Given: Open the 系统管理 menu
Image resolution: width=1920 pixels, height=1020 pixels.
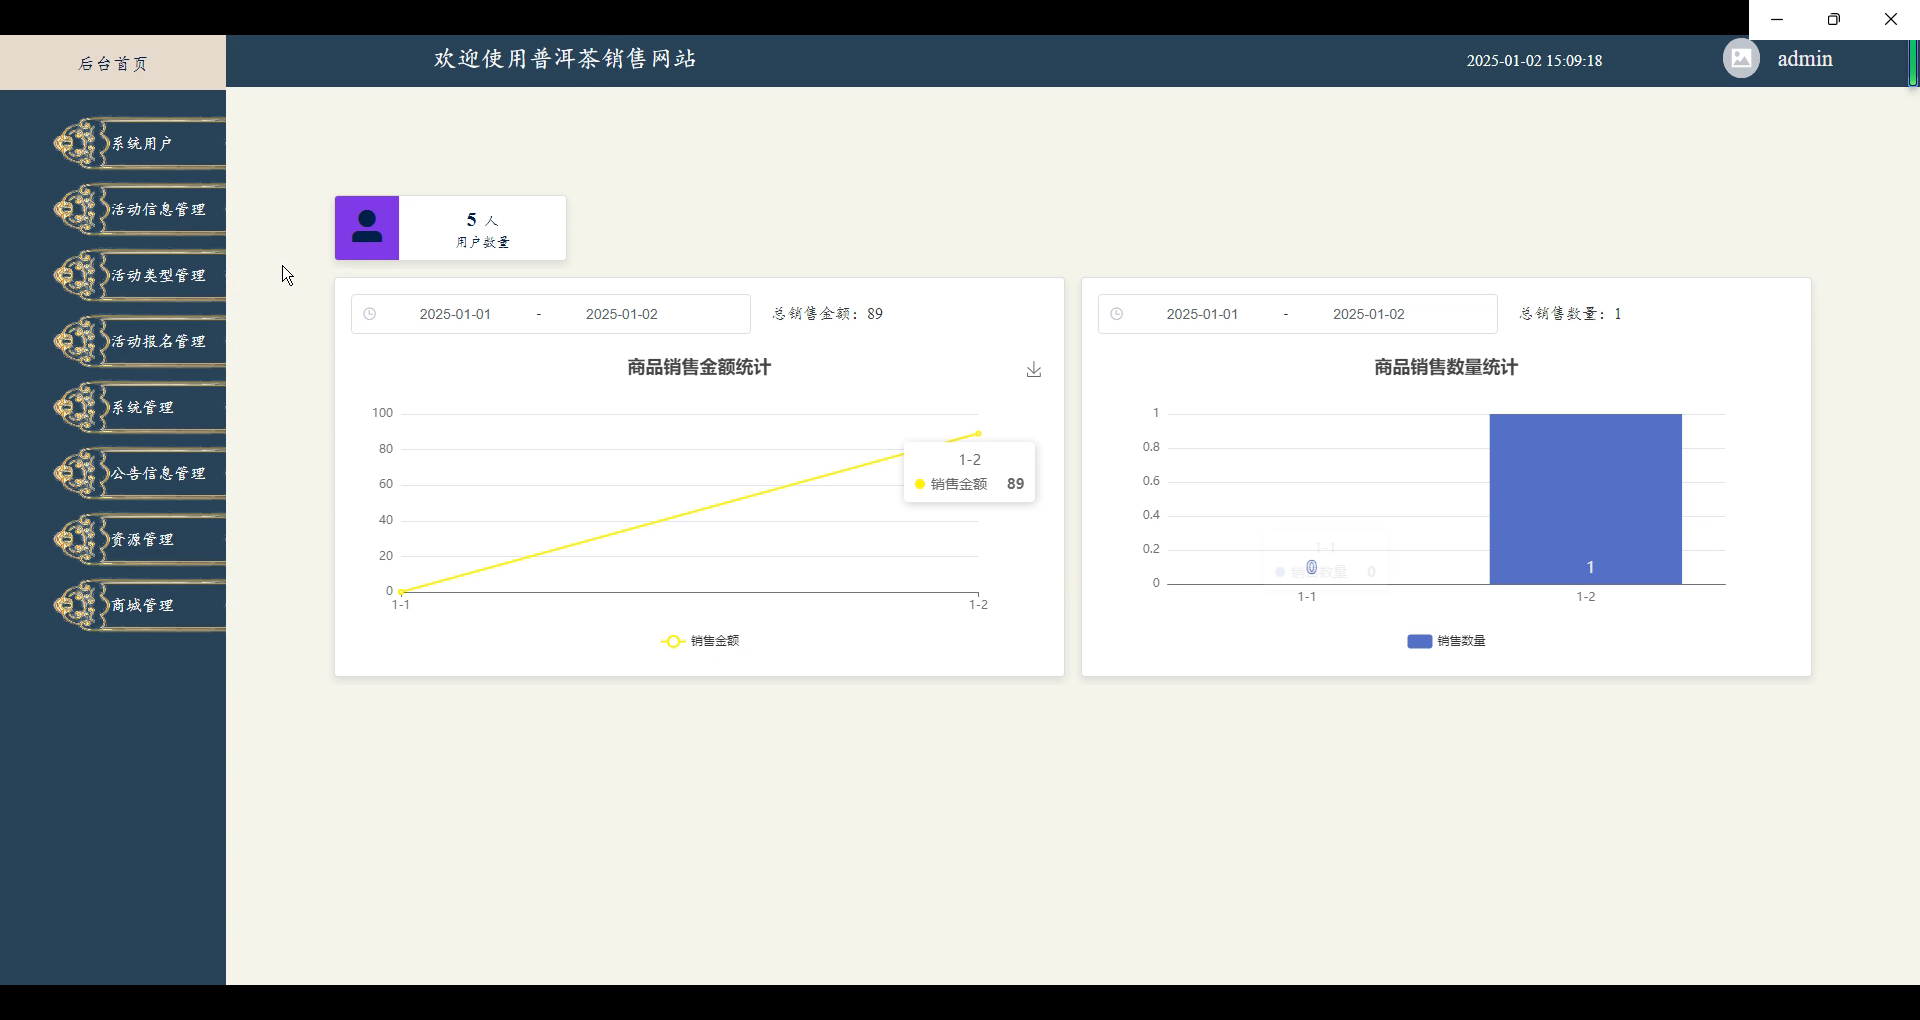Looking at the screenshot, I should click(140, 407).
